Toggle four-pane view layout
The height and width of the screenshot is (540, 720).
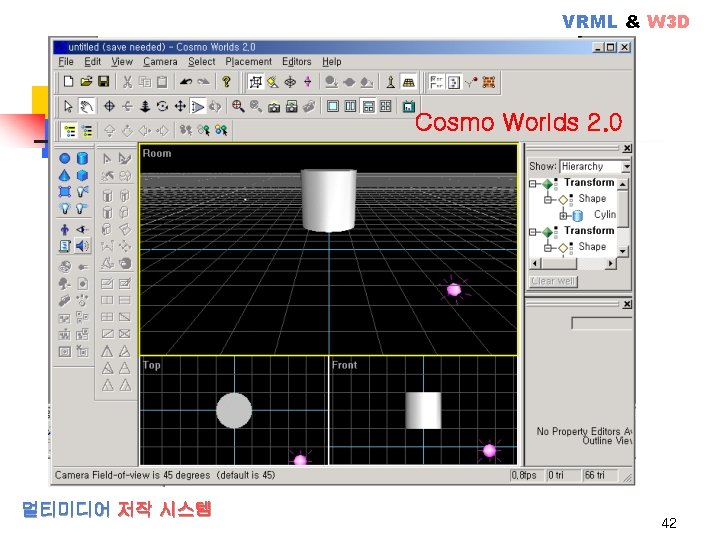(x=386, y=107)
